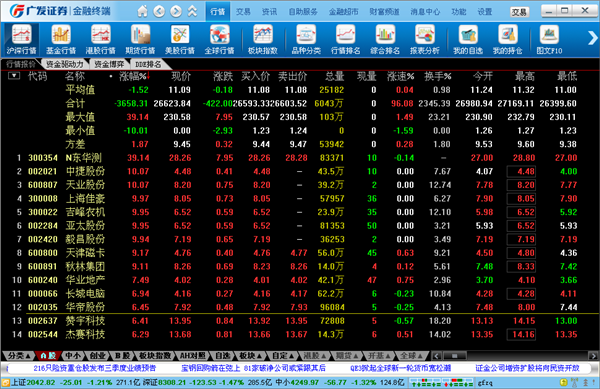This screenshot has width=600, height=389.
Task: Switch to 资金驱动力 tab
Action: (64, 64)
